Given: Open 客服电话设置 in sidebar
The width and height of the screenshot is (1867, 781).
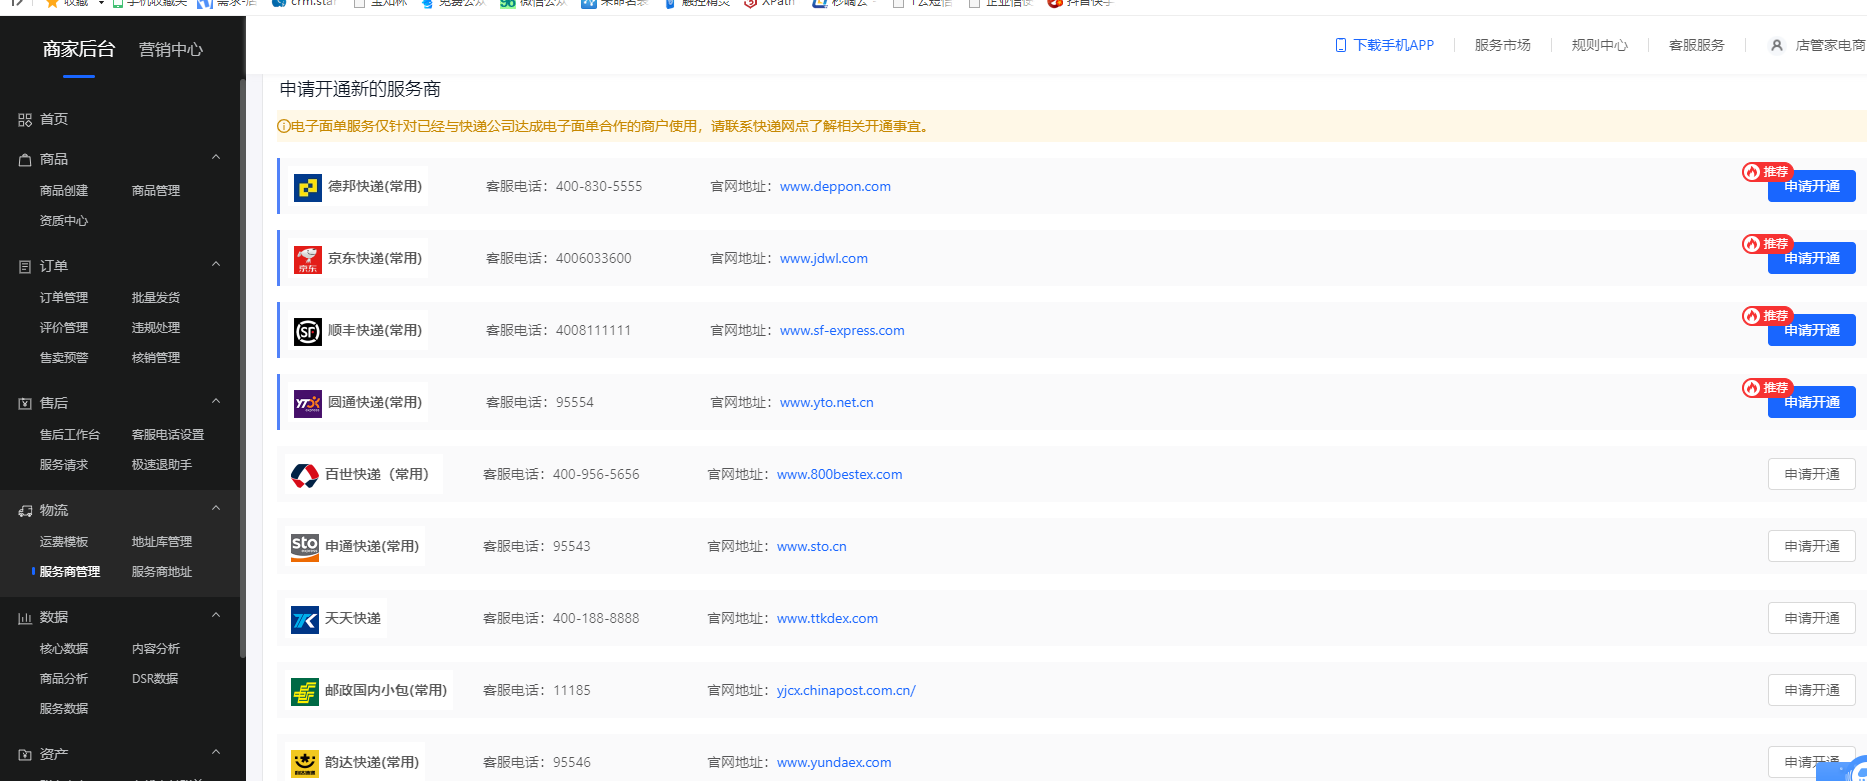Looking at the screenshot, I should tap(168, 435).
